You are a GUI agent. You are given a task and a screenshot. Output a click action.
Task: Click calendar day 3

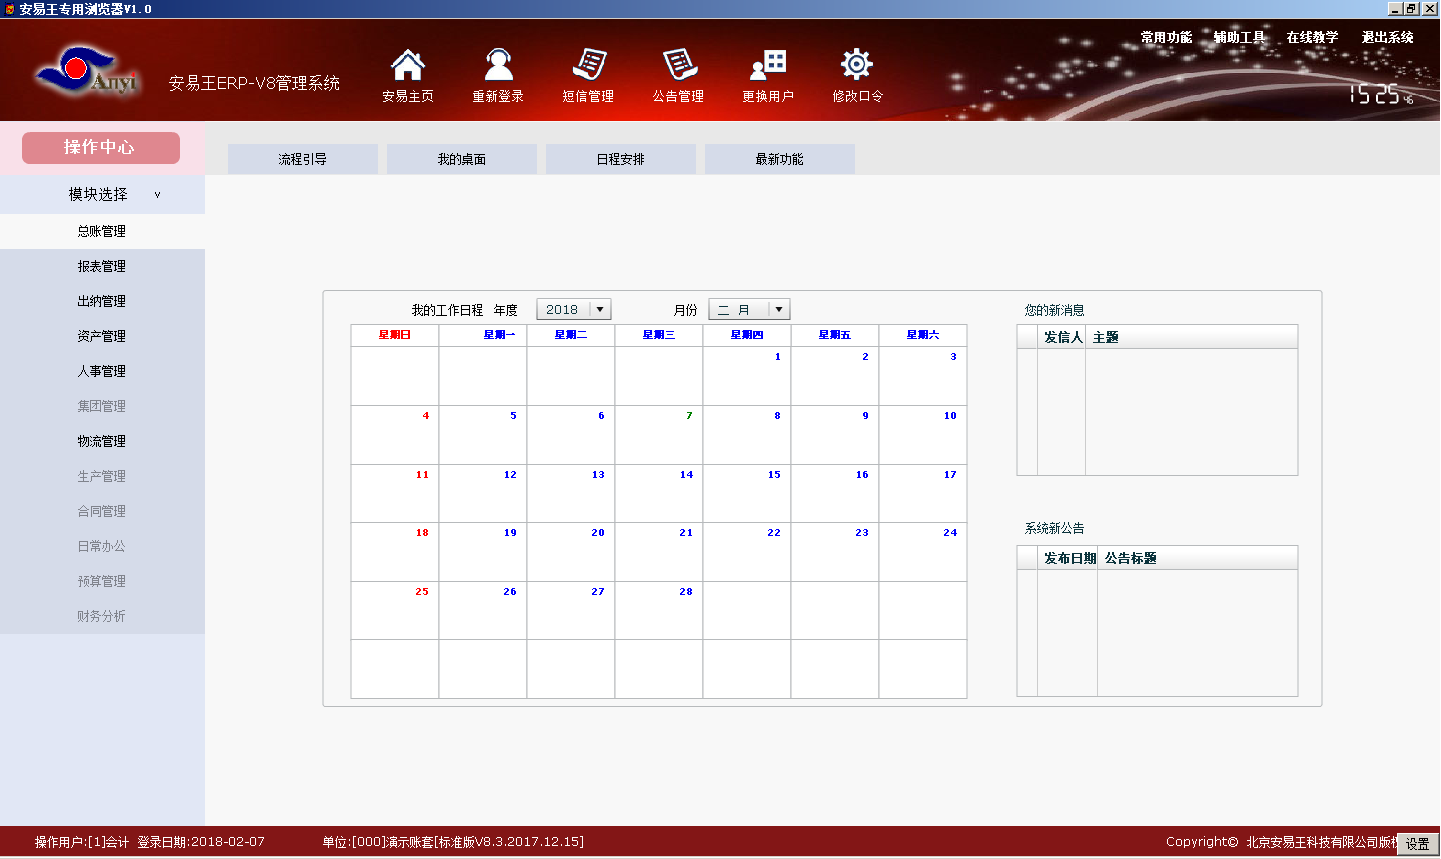coord(923,376)
